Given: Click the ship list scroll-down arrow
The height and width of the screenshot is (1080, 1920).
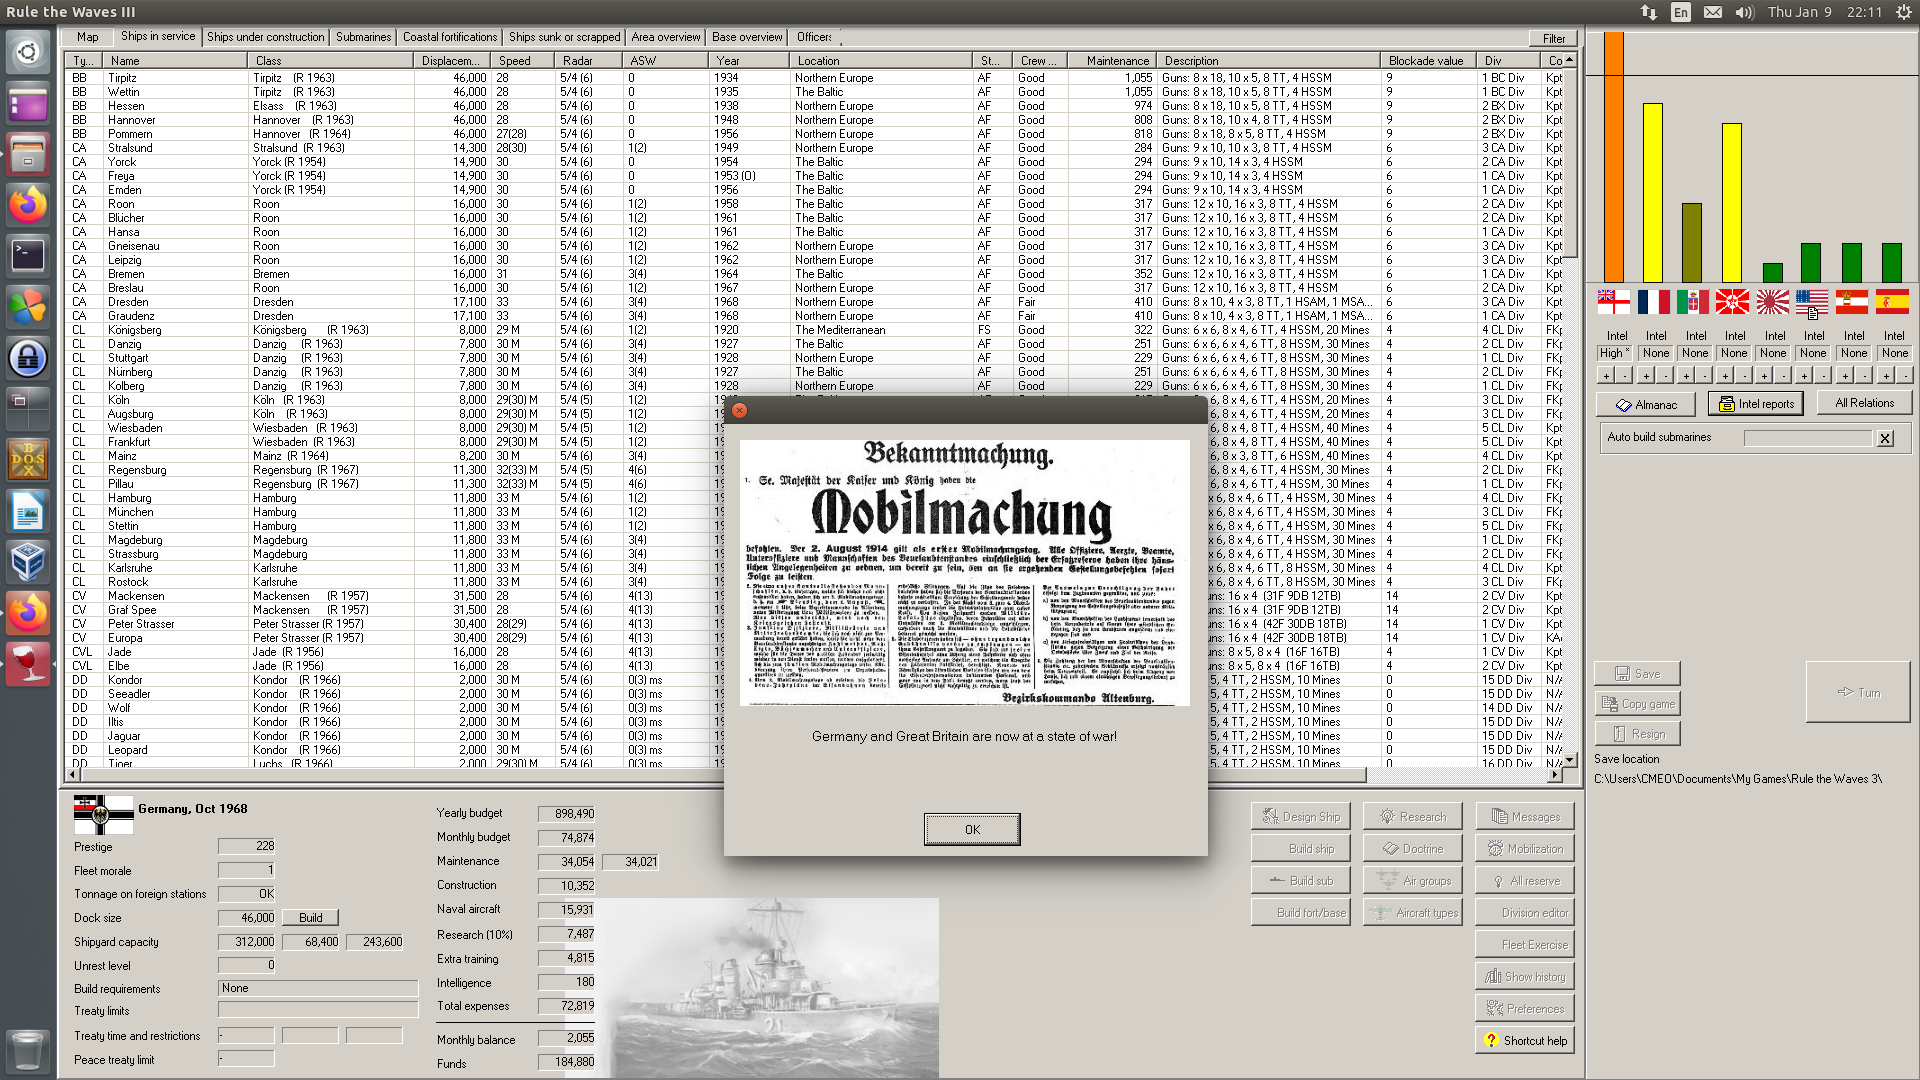Looking at the screenshot, I should point(1570,760).
